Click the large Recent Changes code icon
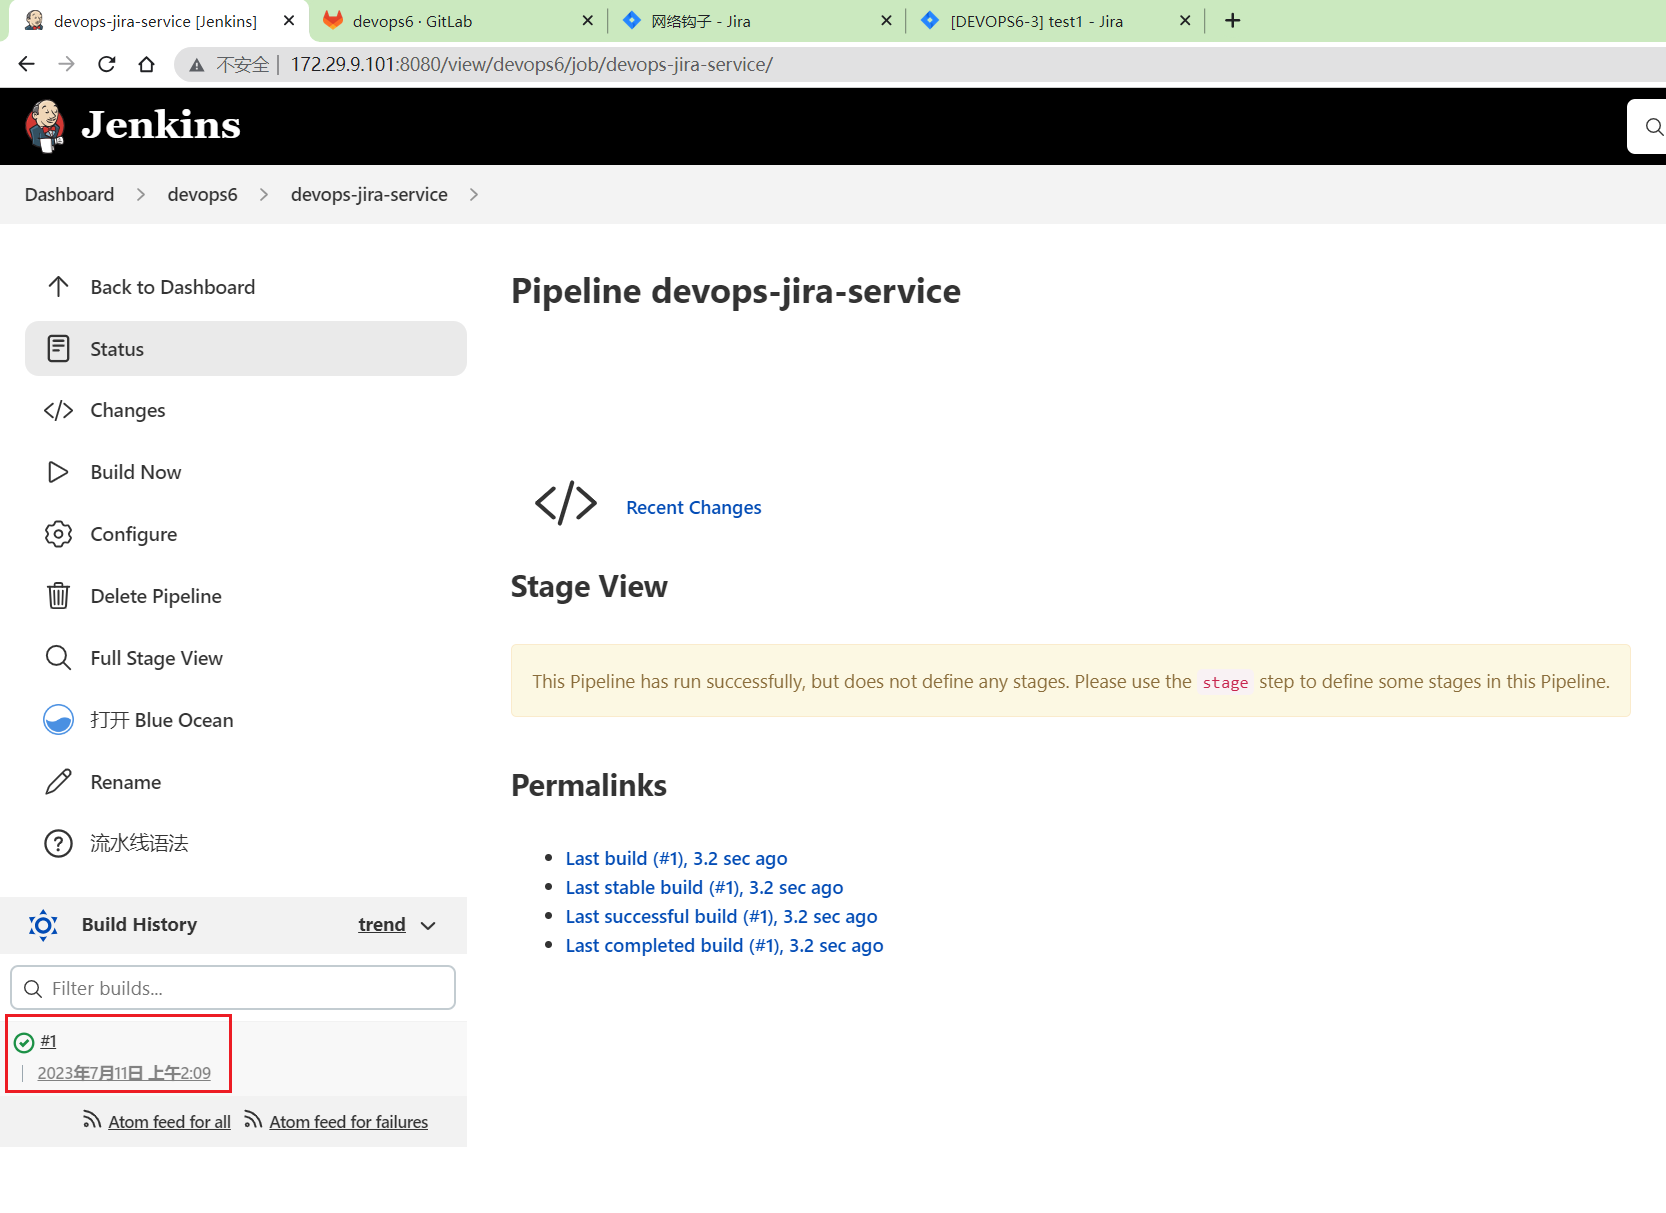Screen dimensions: 1666x1213 [566, 503]
